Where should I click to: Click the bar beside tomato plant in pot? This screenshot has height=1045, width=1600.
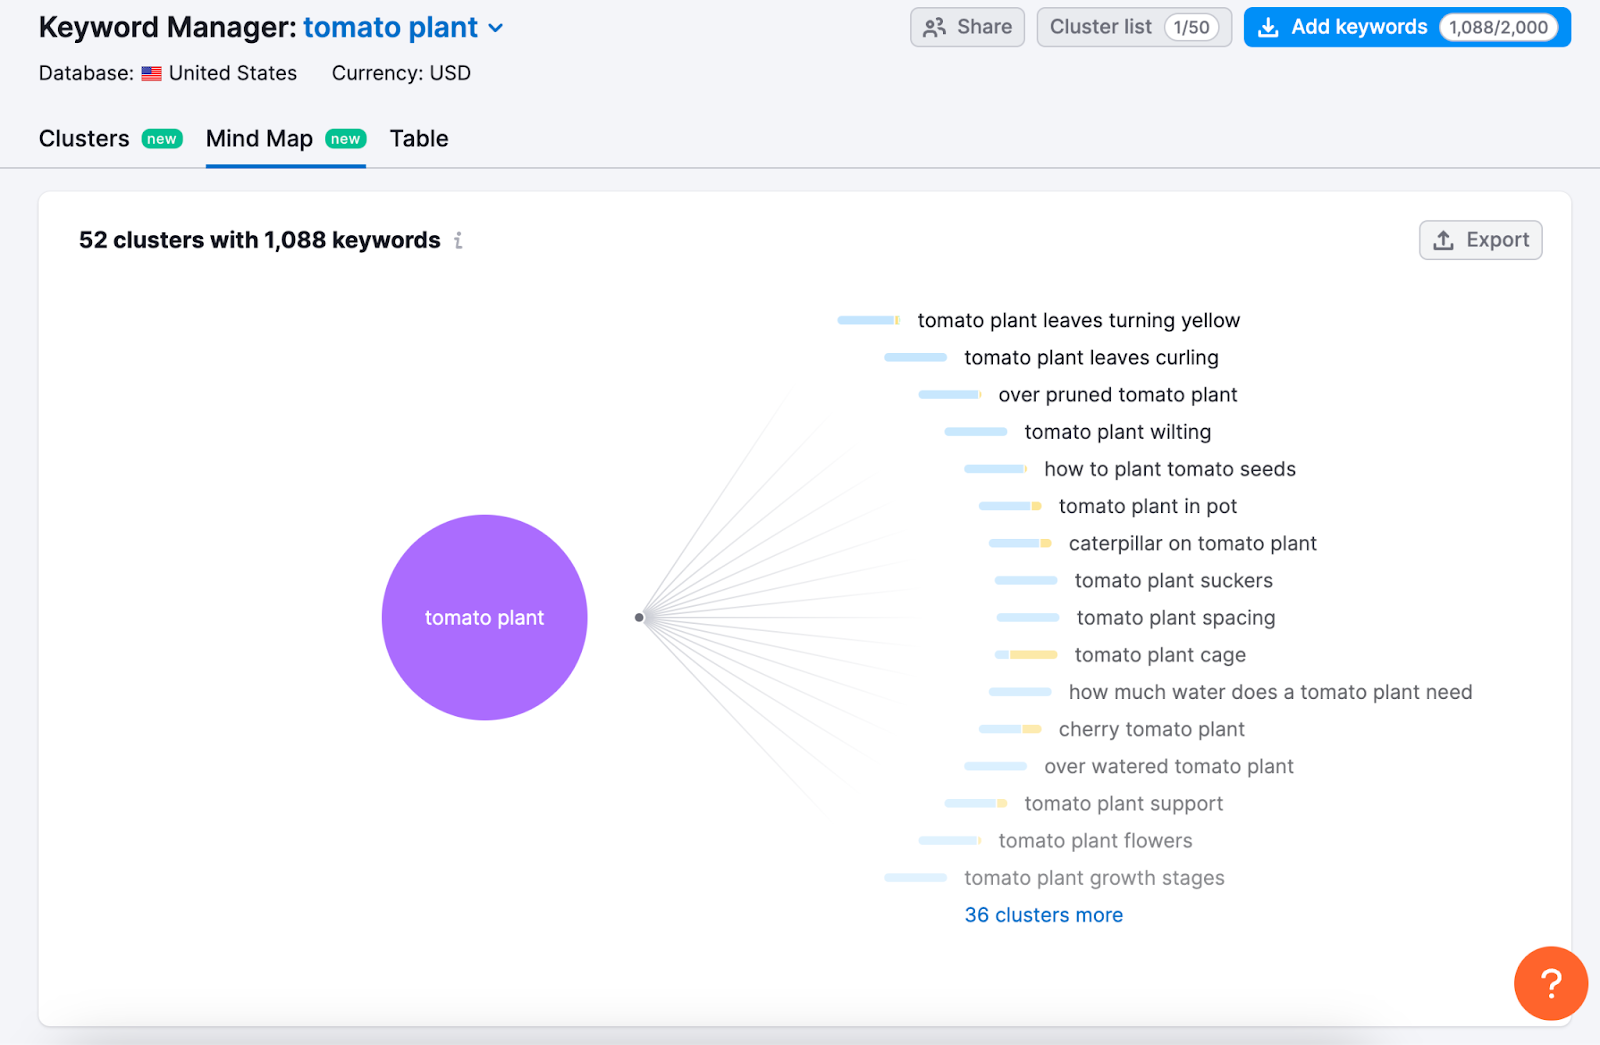[x=1010, y=506]
